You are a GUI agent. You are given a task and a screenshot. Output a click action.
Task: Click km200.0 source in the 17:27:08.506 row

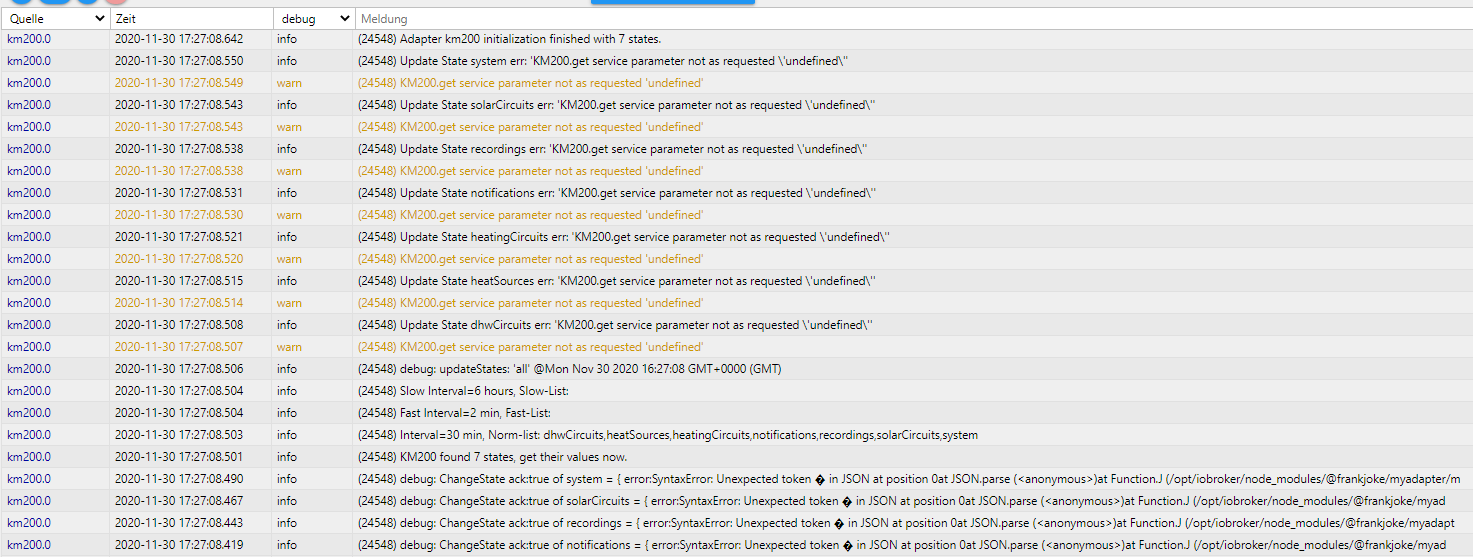(29, 369)
